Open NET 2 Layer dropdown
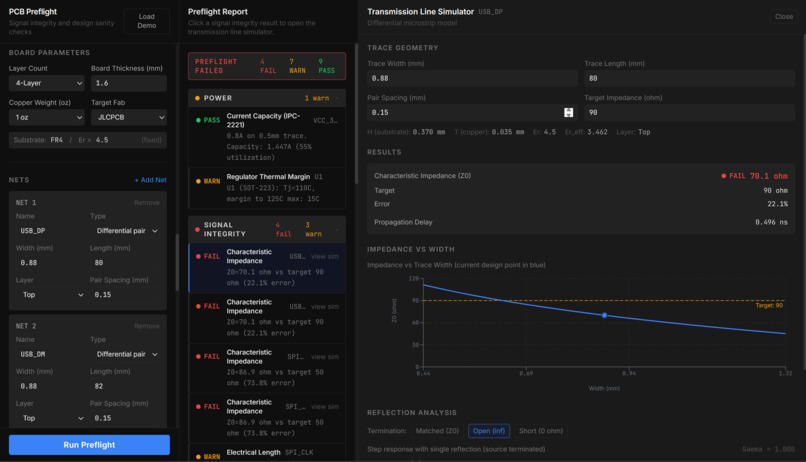This screenshot has width=806, height=462. [50, 418]
